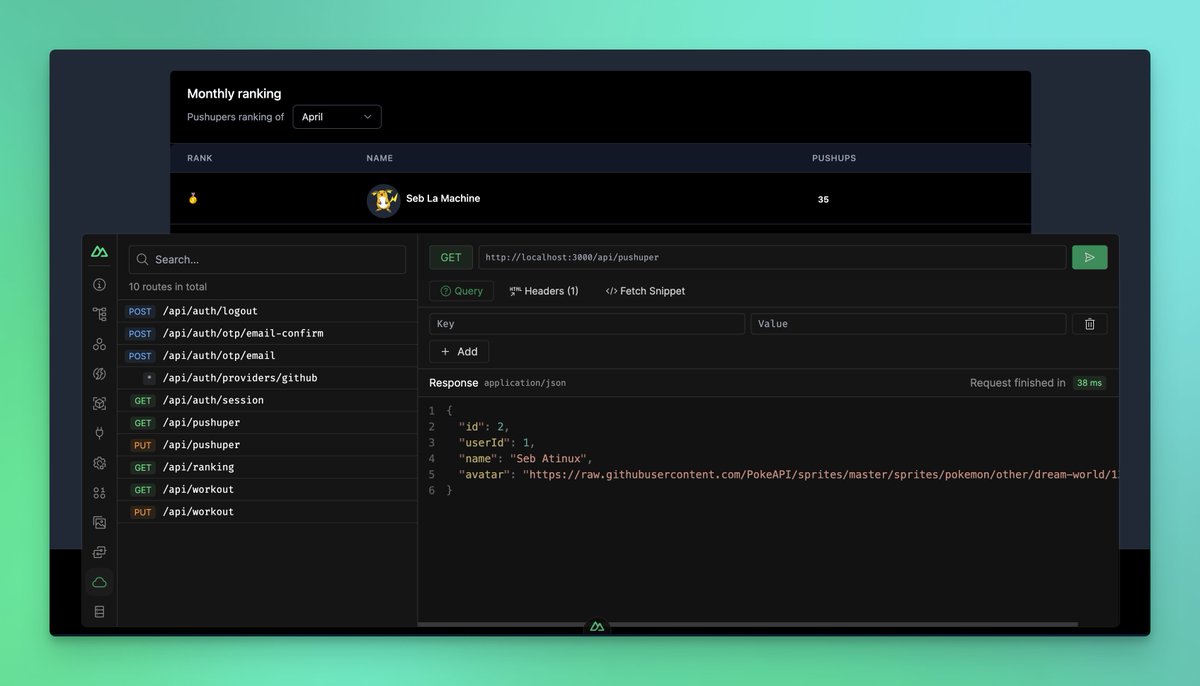Select GET /api/pushuper route
The height and width of the screenshot is (686, 1200).
[267, 422]
